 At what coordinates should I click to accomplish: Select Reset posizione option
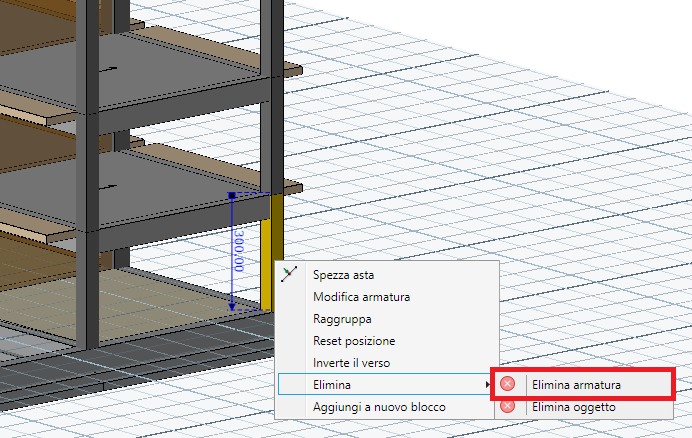coord(387,341)
